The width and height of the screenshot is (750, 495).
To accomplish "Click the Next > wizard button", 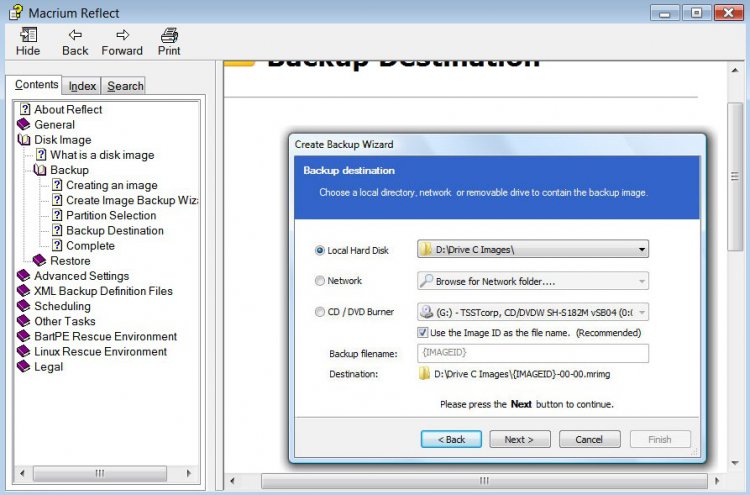I will [519, 439].
